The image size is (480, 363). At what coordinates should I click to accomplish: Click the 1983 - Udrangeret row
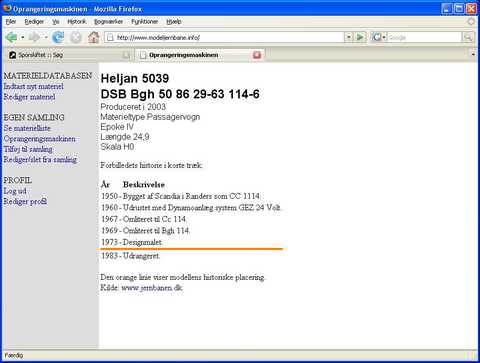[130, 256]
